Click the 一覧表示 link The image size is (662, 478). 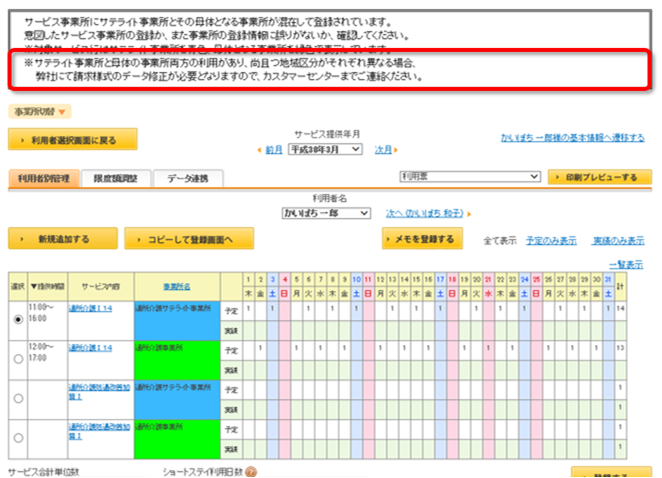(x=626, y=265)
